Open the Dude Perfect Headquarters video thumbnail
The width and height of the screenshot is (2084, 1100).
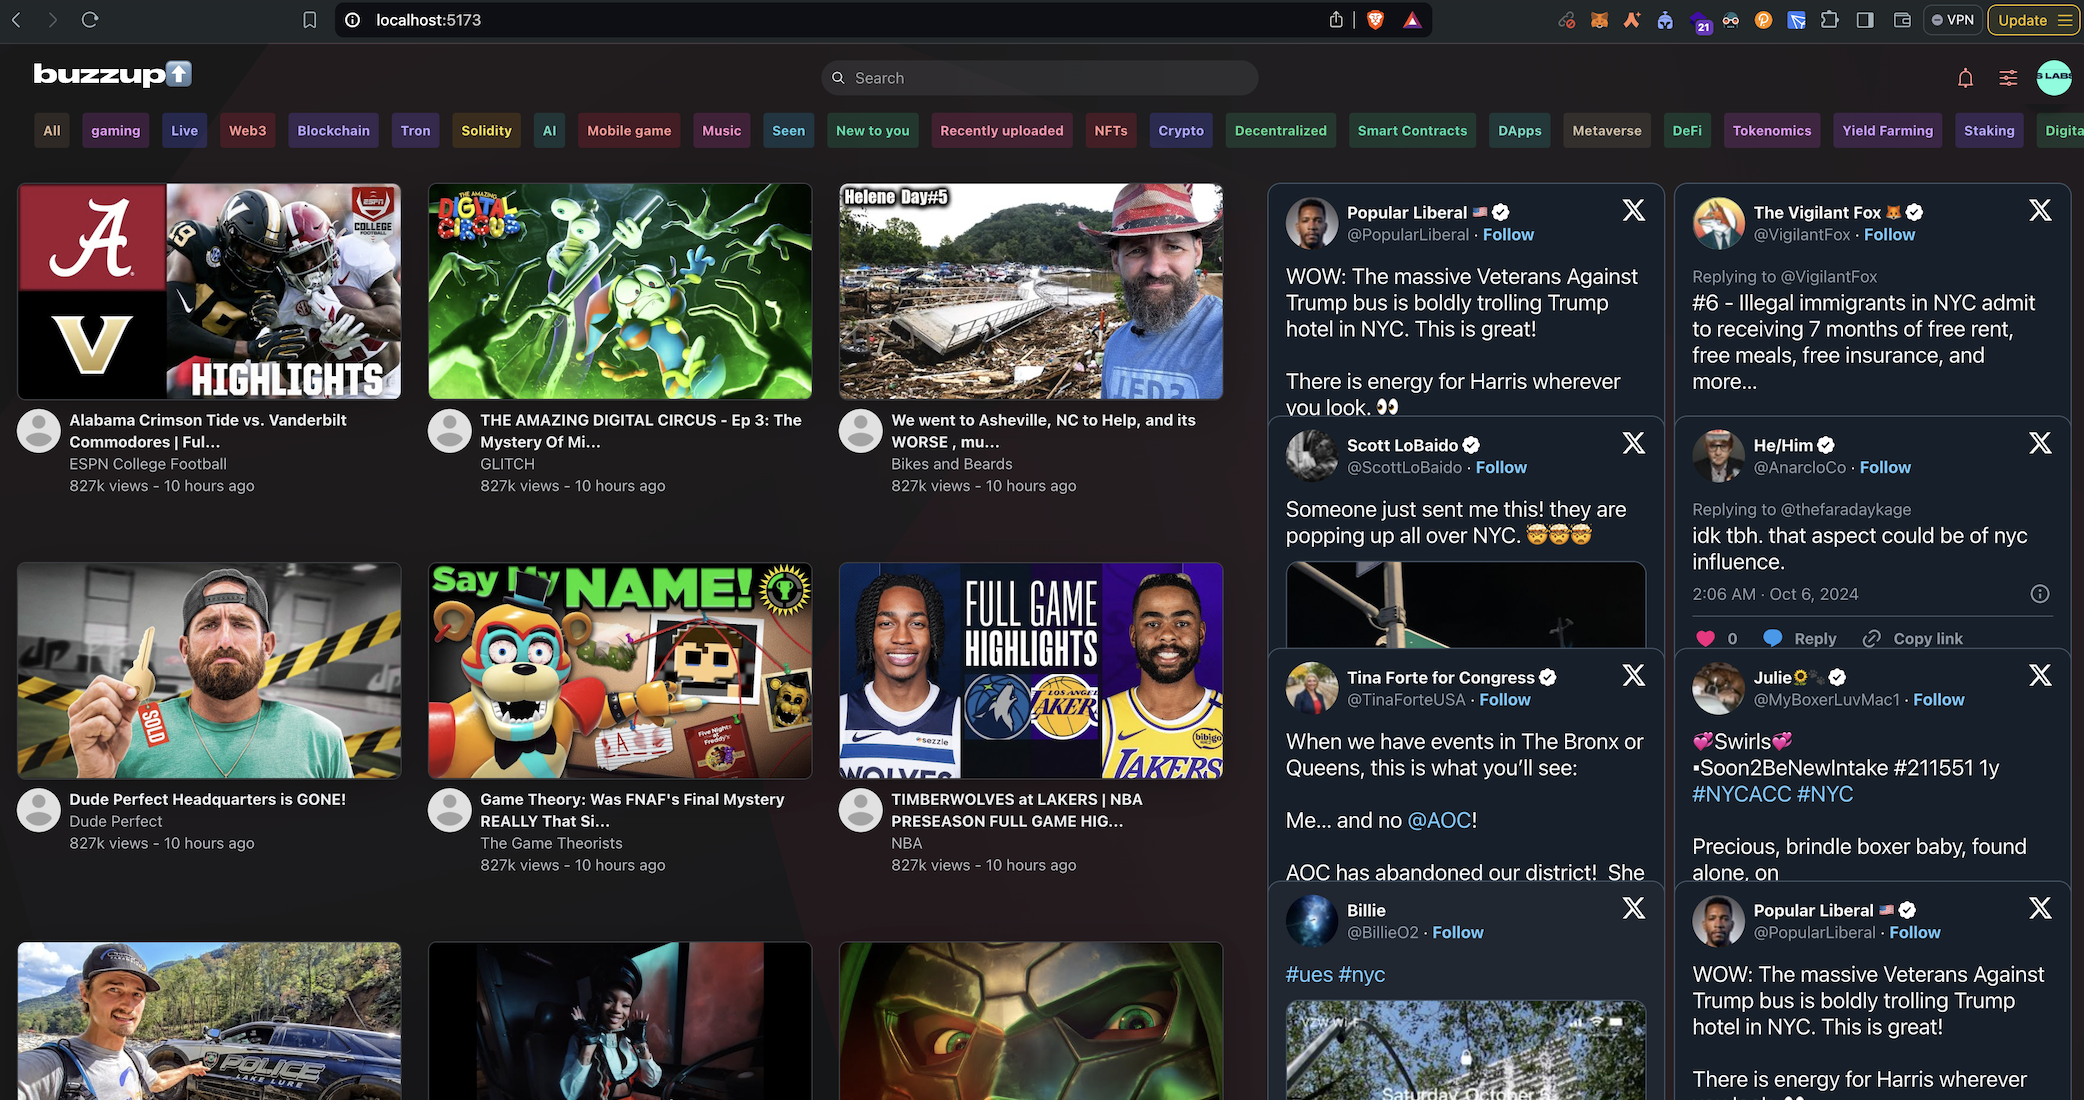click(209, 670)
